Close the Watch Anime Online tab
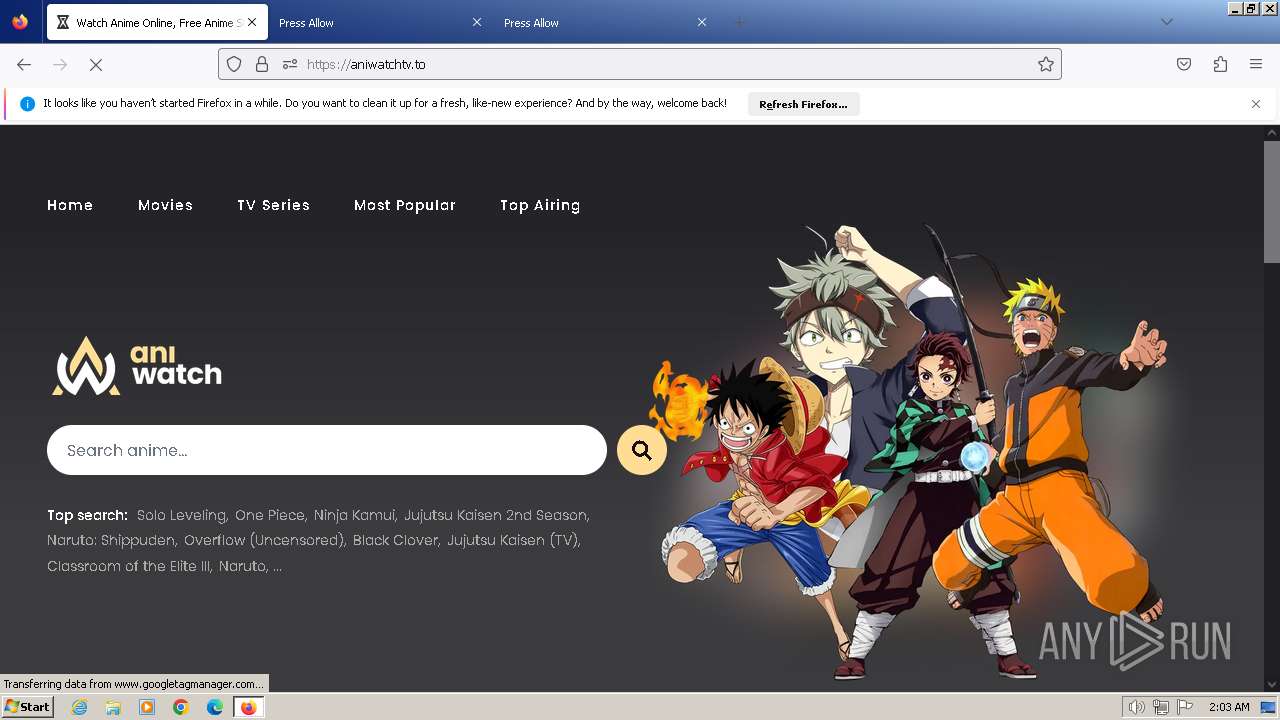 tap(251, 22)
